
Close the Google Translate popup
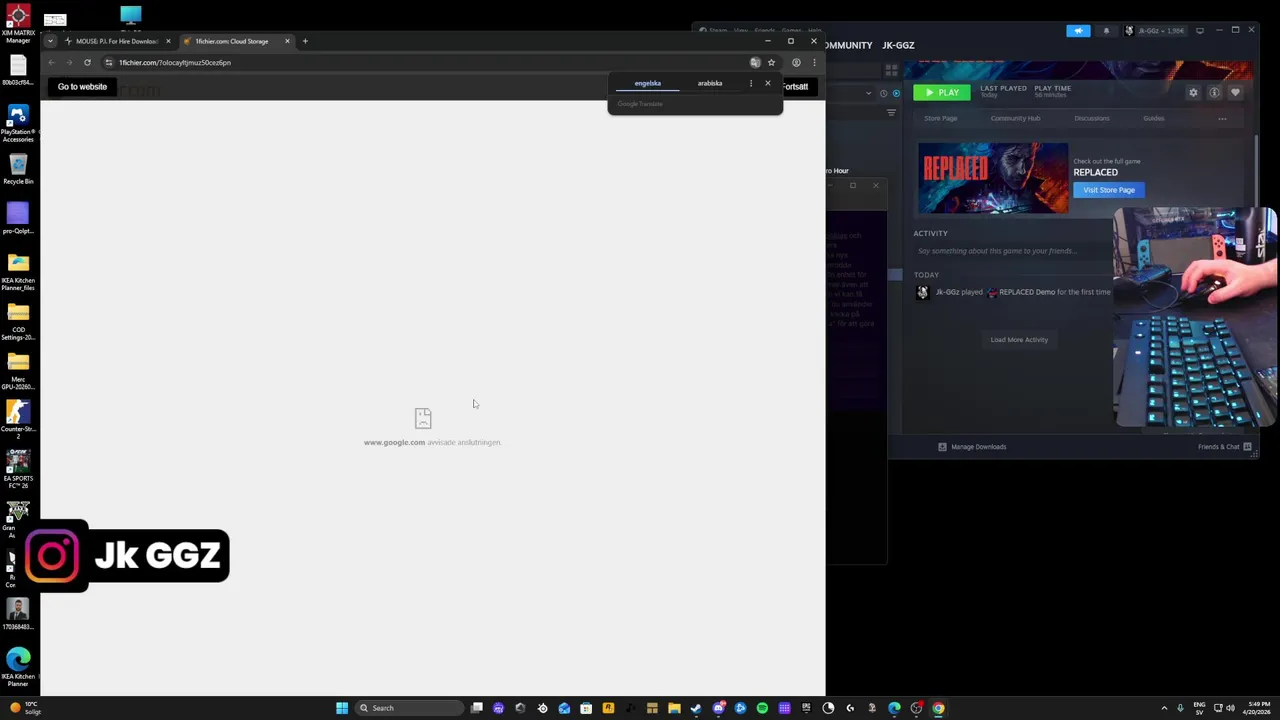pos(768,83)
